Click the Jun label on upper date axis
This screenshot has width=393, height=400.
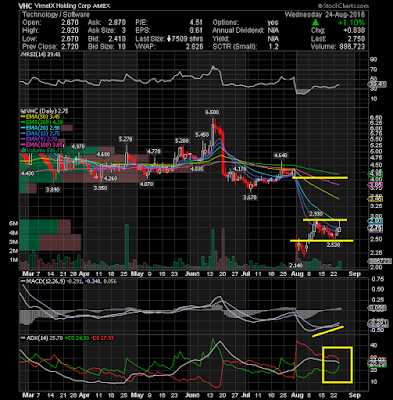pyautogui.click(x=192, y=274)
